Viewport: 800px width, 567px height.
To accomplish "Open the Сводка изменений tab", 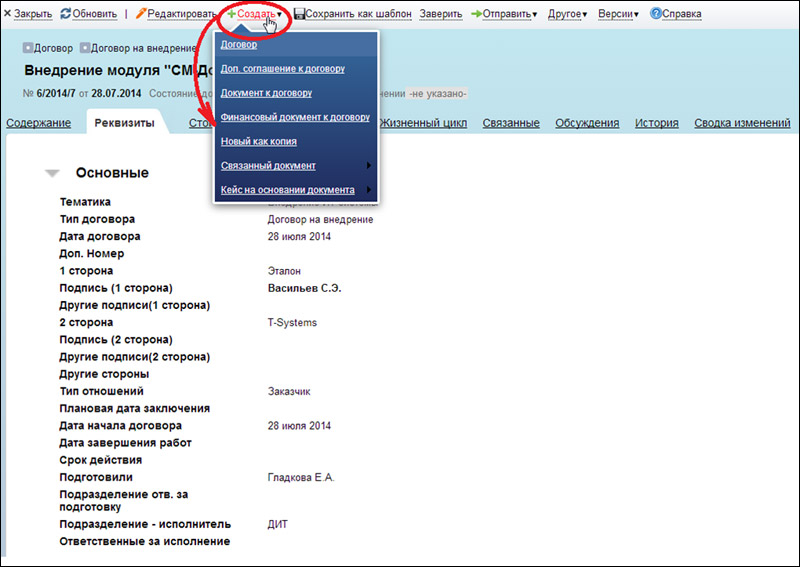I will click(742, 123).
